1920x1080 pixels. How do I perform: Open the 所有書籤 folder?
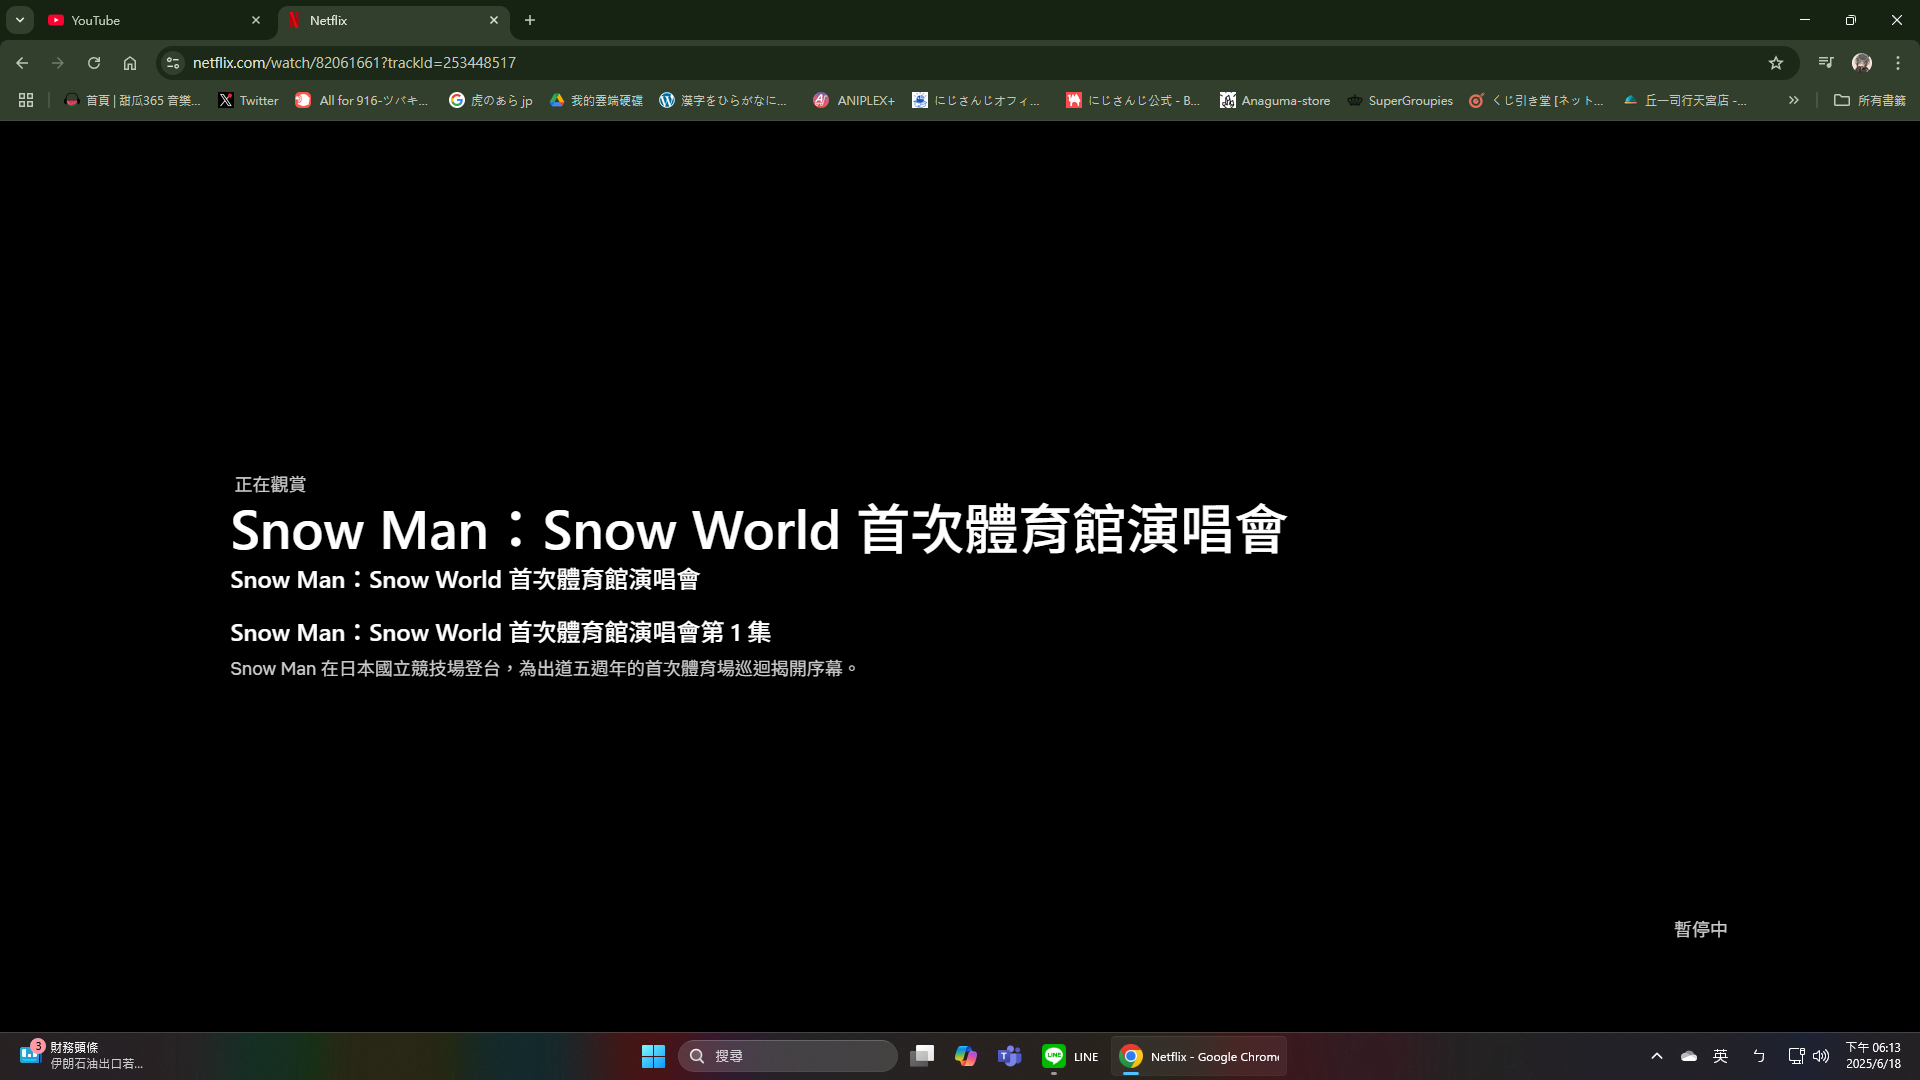[x=1870, y=100]
